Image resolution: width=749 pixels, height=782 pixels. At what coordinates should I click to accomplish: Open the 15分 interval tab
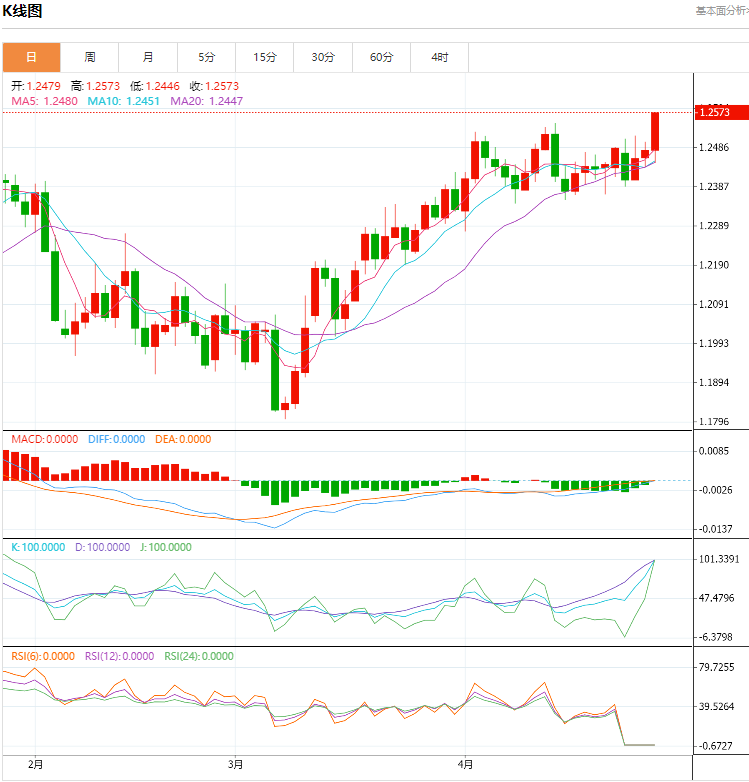click(x=265, y=57)
